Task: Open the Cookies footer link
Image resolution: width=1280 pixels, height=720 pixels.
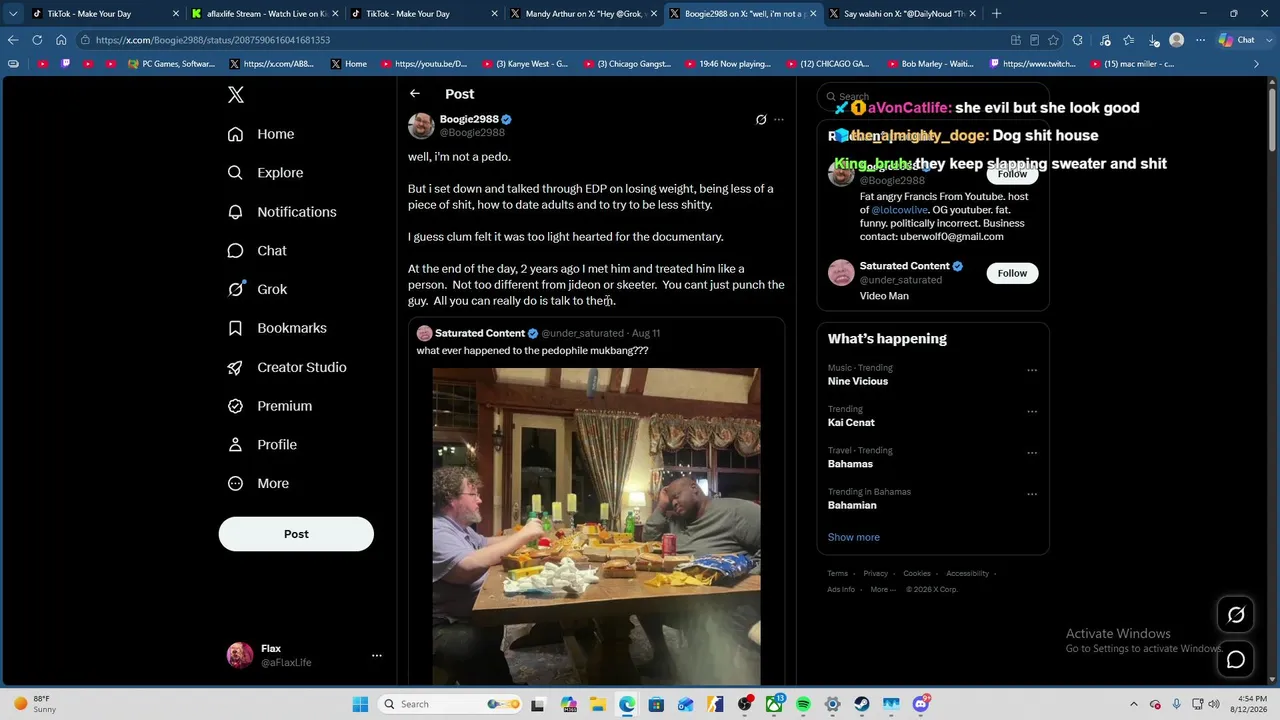Action: [x=917, y=574]
